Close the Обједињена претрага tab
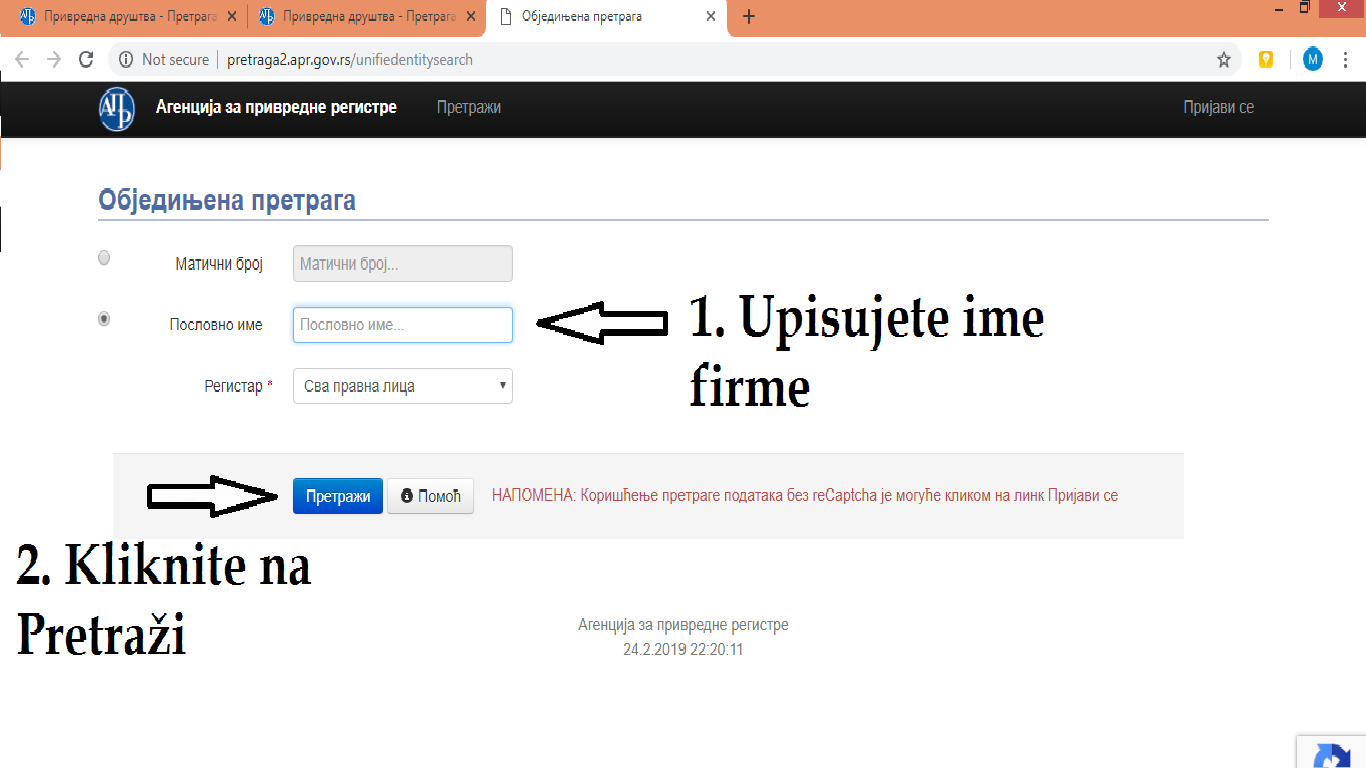 (711, 17)
